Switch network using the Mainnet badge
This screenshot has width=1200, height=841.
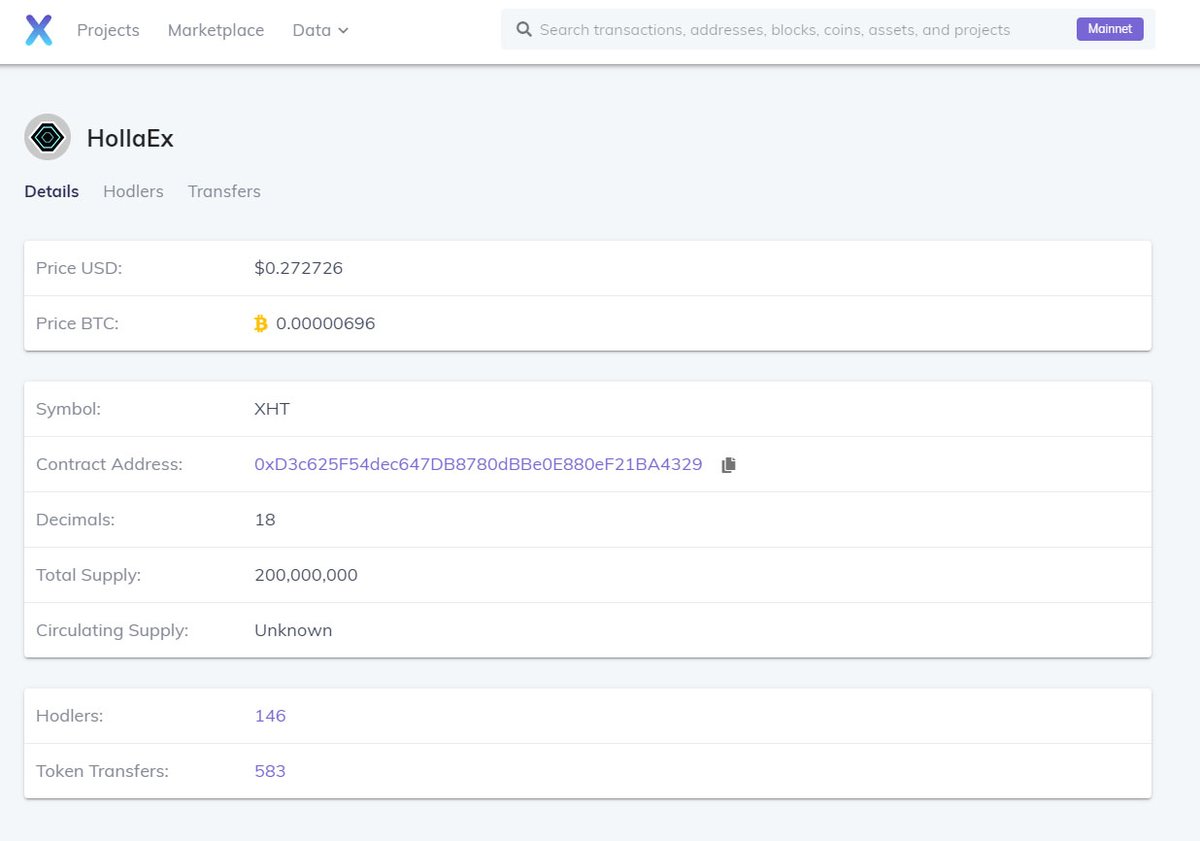pyautogui.click(x=1110, y=29)
